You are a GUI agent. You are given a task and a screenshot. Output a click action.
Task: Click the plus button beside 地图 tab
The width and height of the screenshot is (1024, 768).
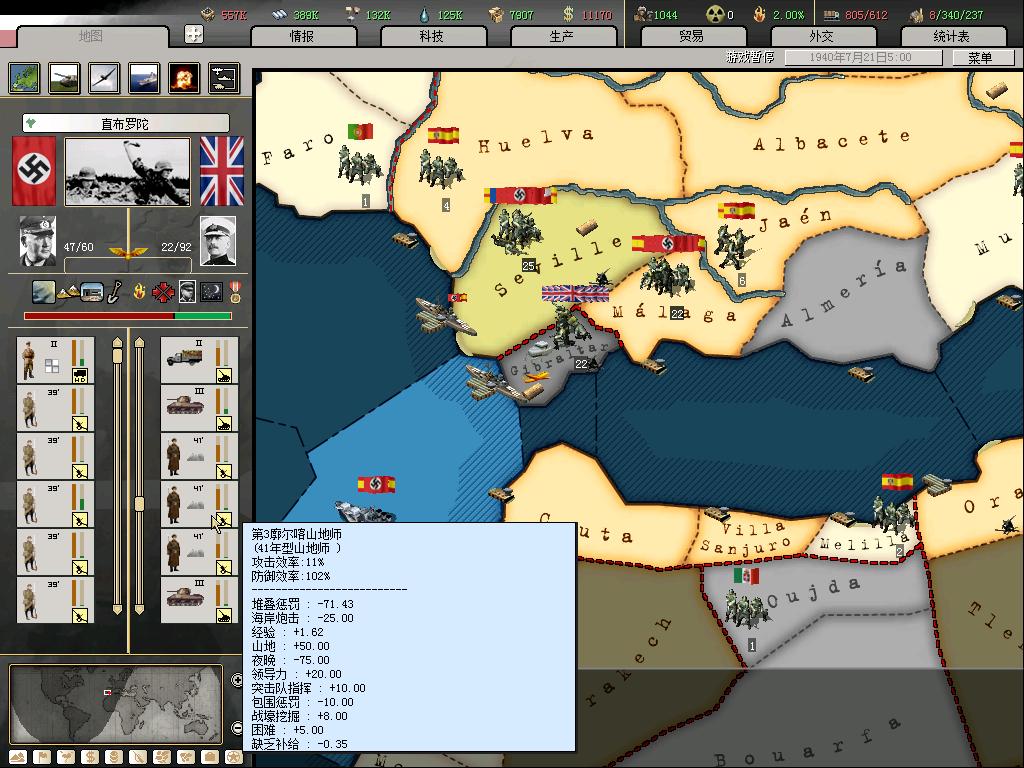[x=194, y=34]
